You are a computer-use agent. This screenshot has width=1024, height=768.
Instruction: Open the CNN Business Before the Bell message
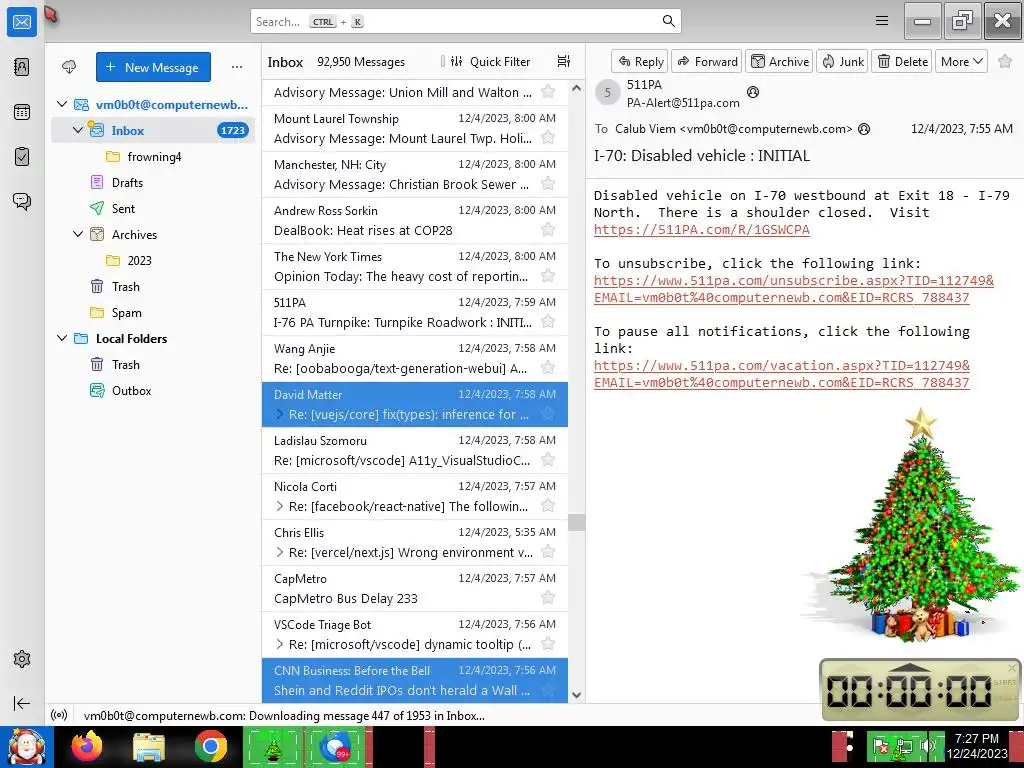pos(415,680)
